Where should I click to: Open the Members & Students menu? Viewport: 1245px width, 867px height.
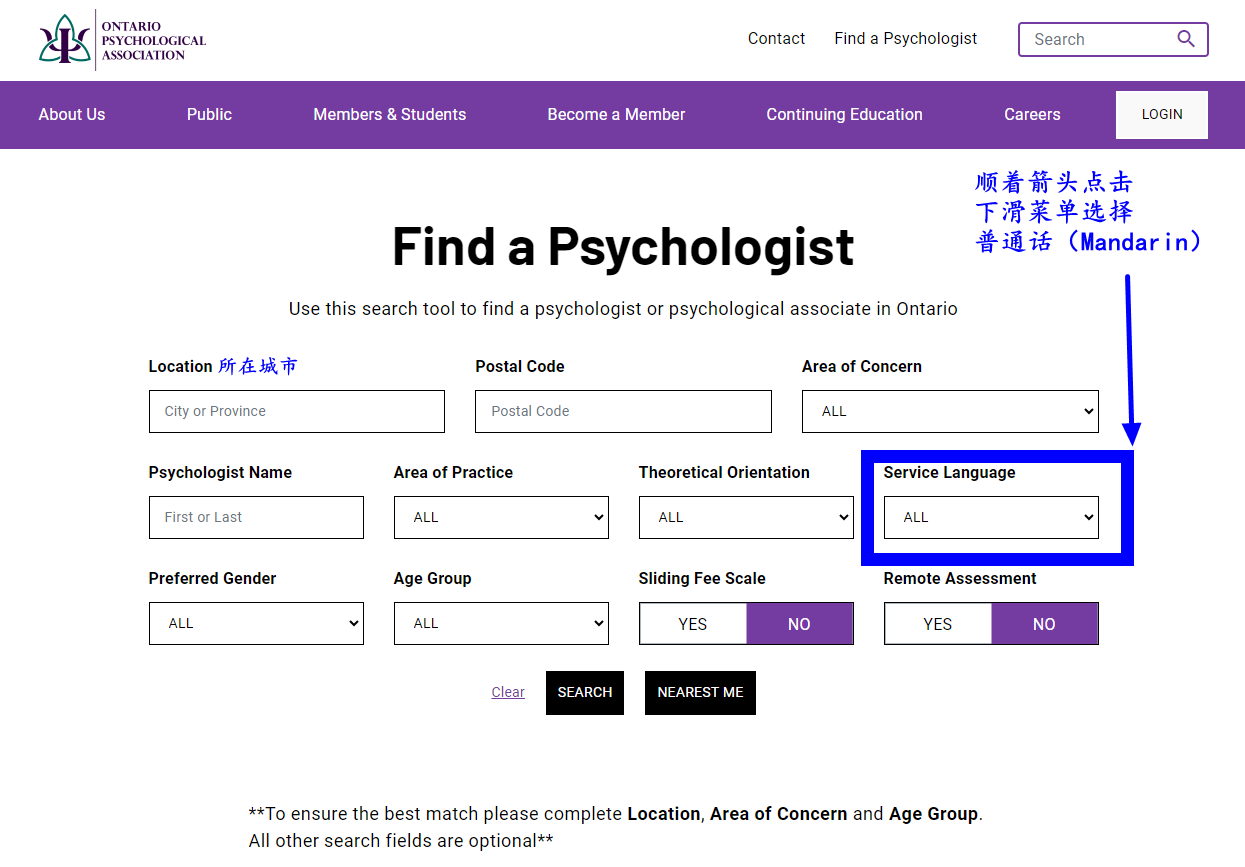tap(389, 115)
